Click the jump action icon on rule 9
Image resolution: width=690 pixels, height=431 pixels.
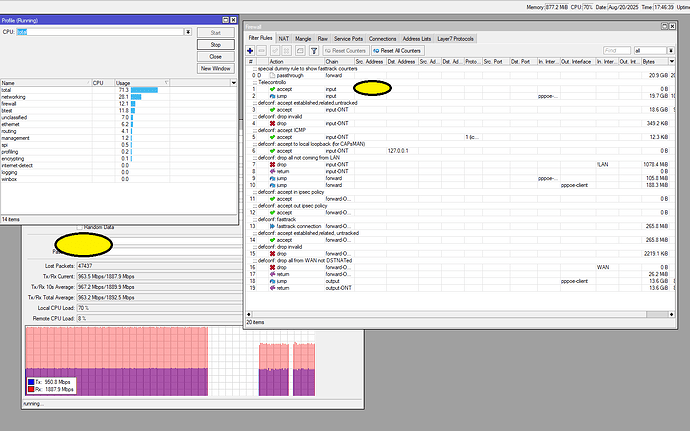point(270,178)
